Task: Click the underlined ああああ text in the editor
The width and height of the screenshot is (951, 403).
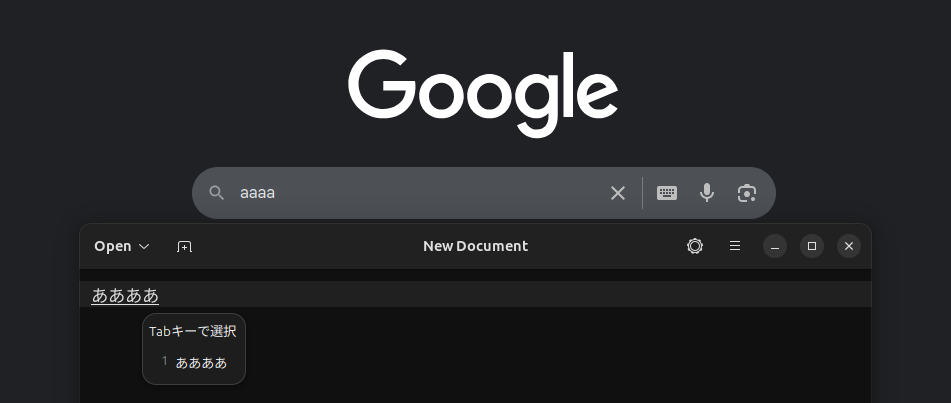Action: pos(125,296)
